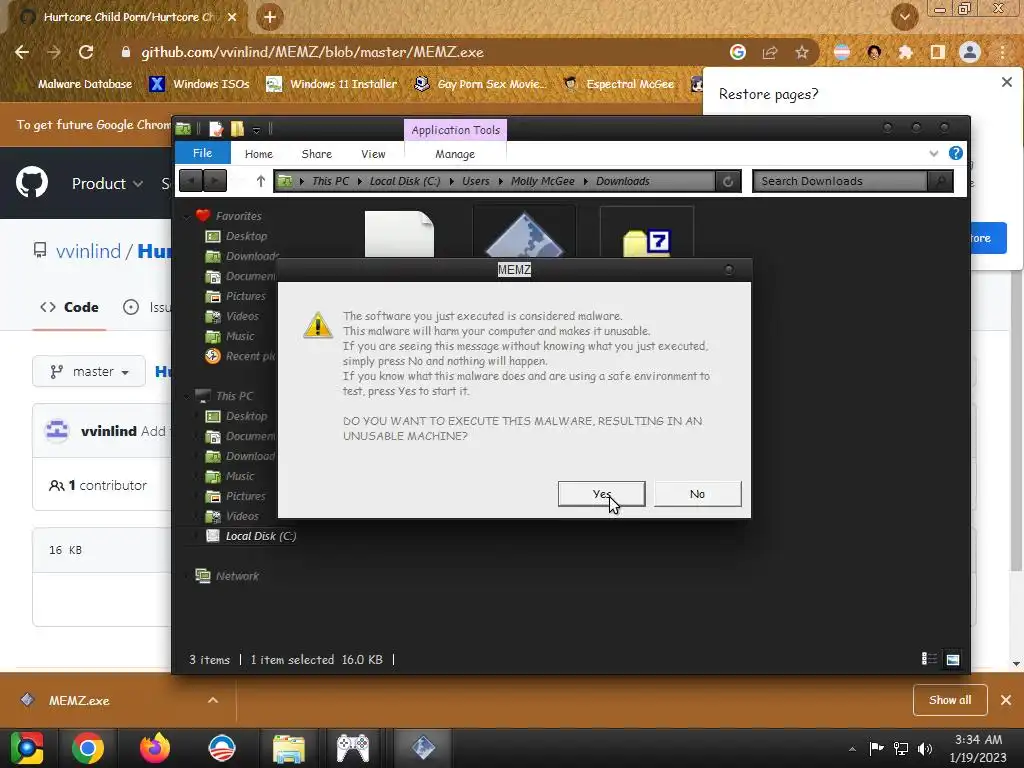Open Chrome side panel icon
1024x768 pixels.
point(938,52)
